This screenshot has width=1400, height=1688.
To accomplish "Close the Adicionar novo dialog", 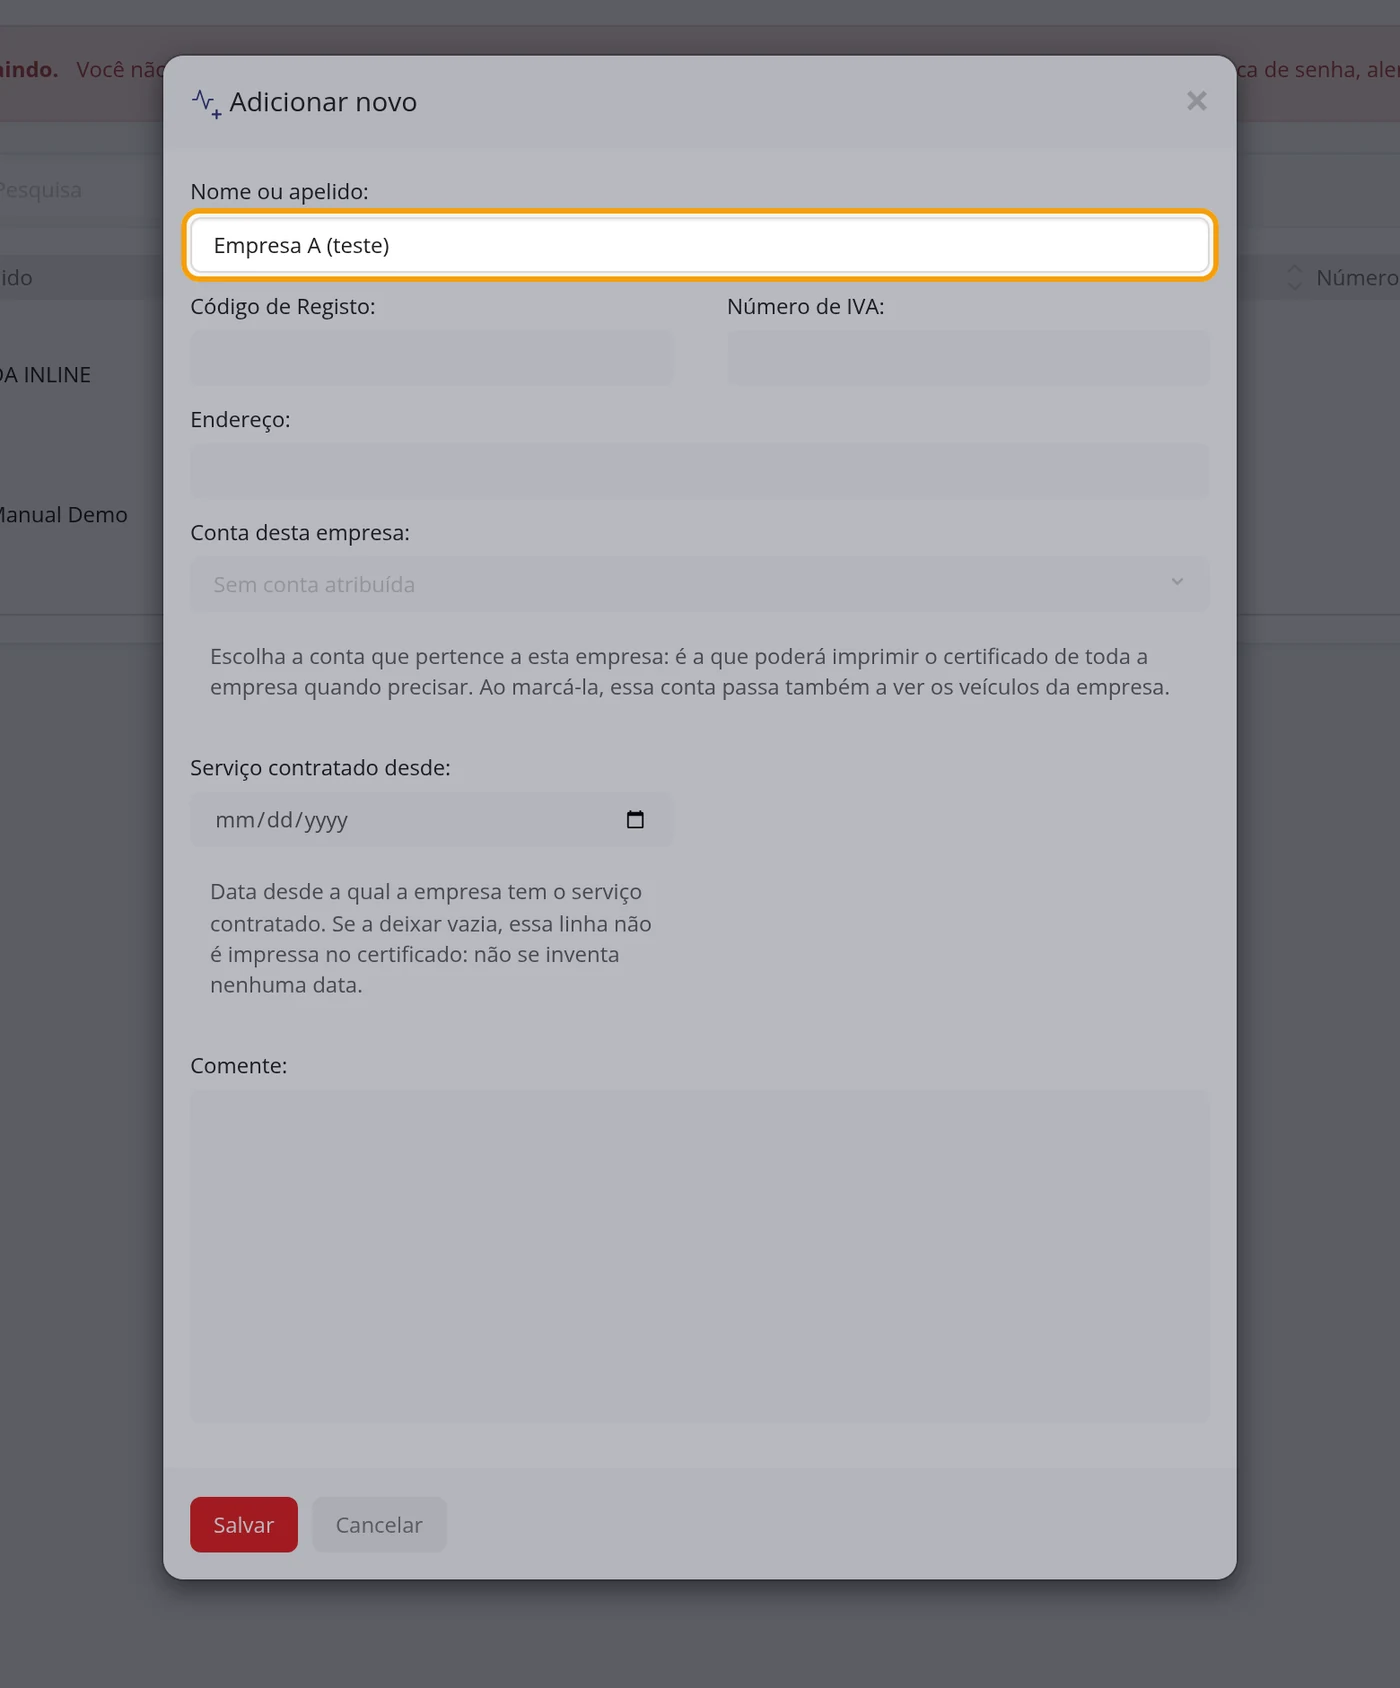I will tap(1196, 101).
